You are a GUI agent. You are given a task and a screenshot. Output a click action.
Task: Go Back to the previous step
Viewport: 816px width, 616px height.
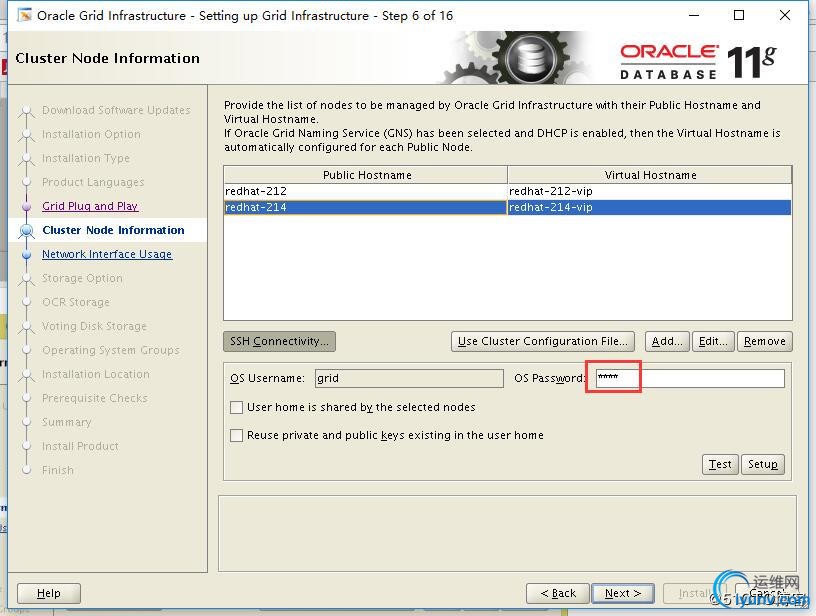coord(558,593)
